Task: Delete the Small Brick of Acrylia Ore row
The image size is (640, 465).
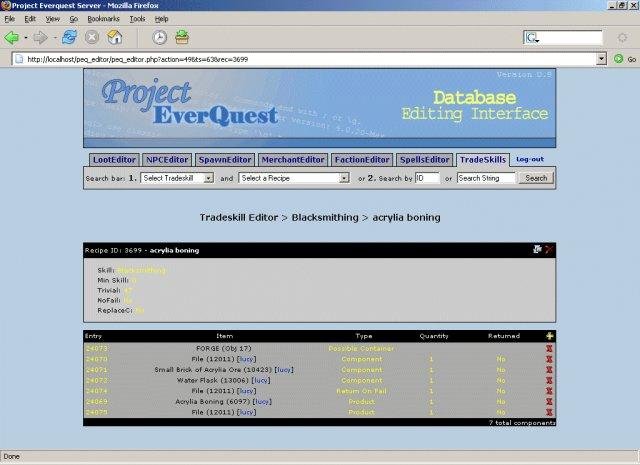Action: pos(549,370)
